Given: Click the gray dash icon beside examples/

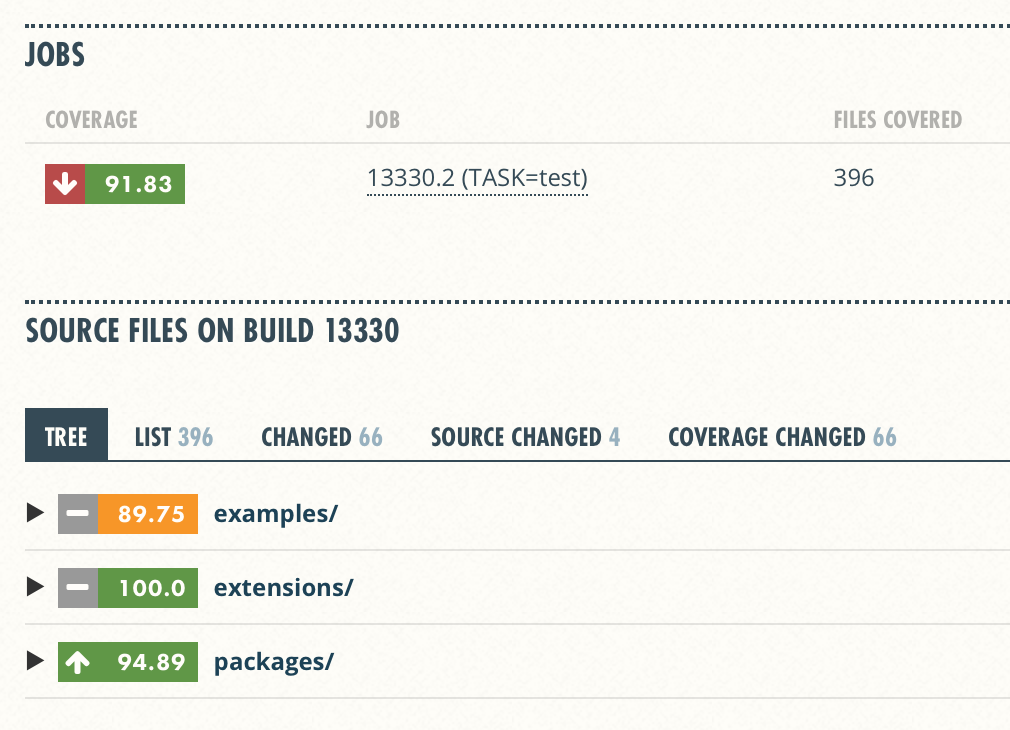Looking at the screenshot, I should 78,514.
